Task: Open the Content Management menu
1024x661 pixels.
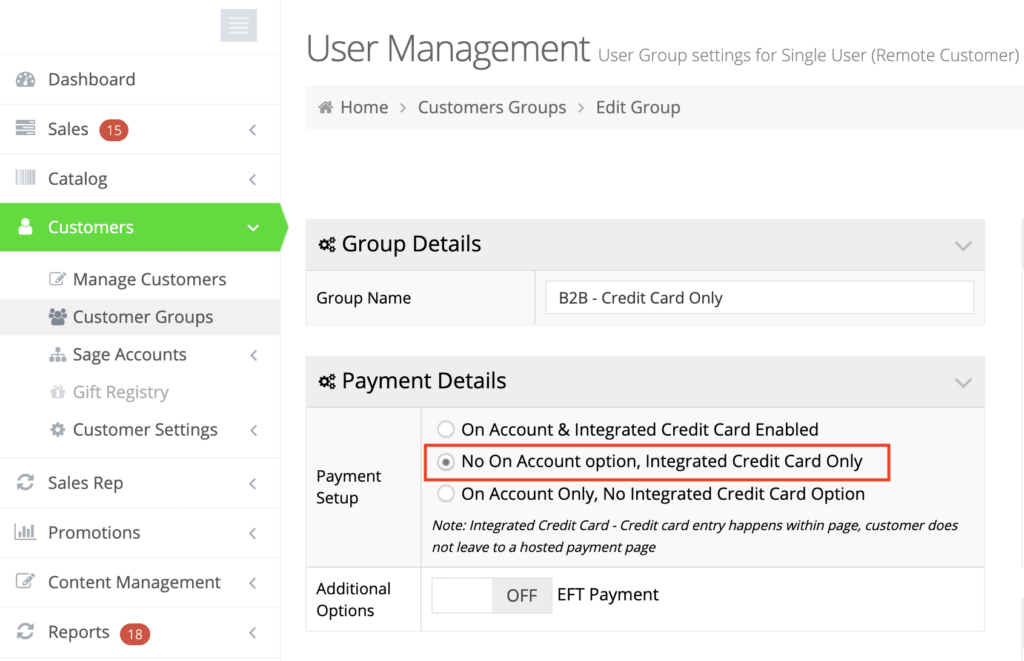Action: tap(134, 583)
